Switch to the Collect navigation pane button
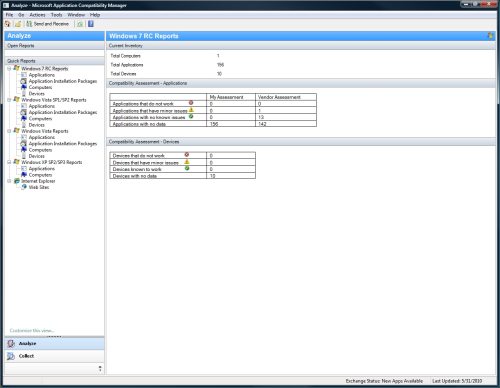 click(54, 356)
